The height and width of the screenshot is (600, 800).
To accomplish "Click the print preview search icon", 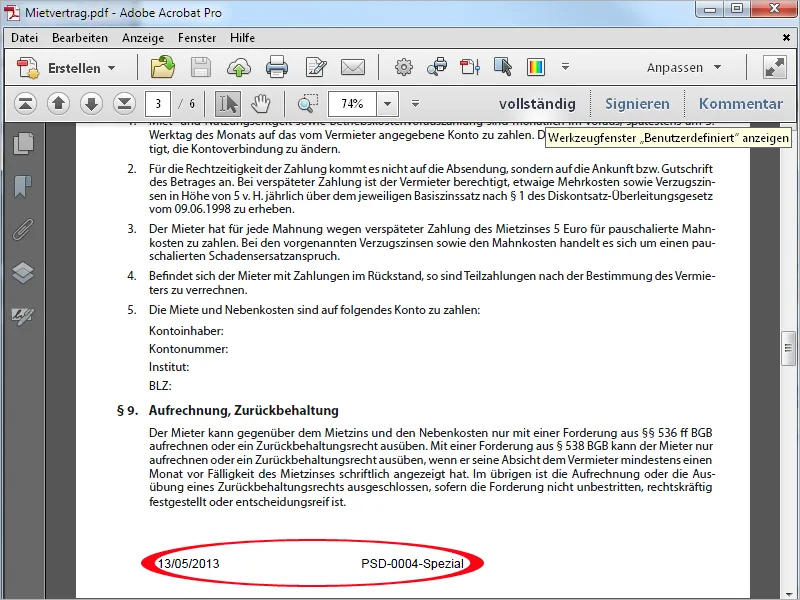I will click(x=437, y=67).
